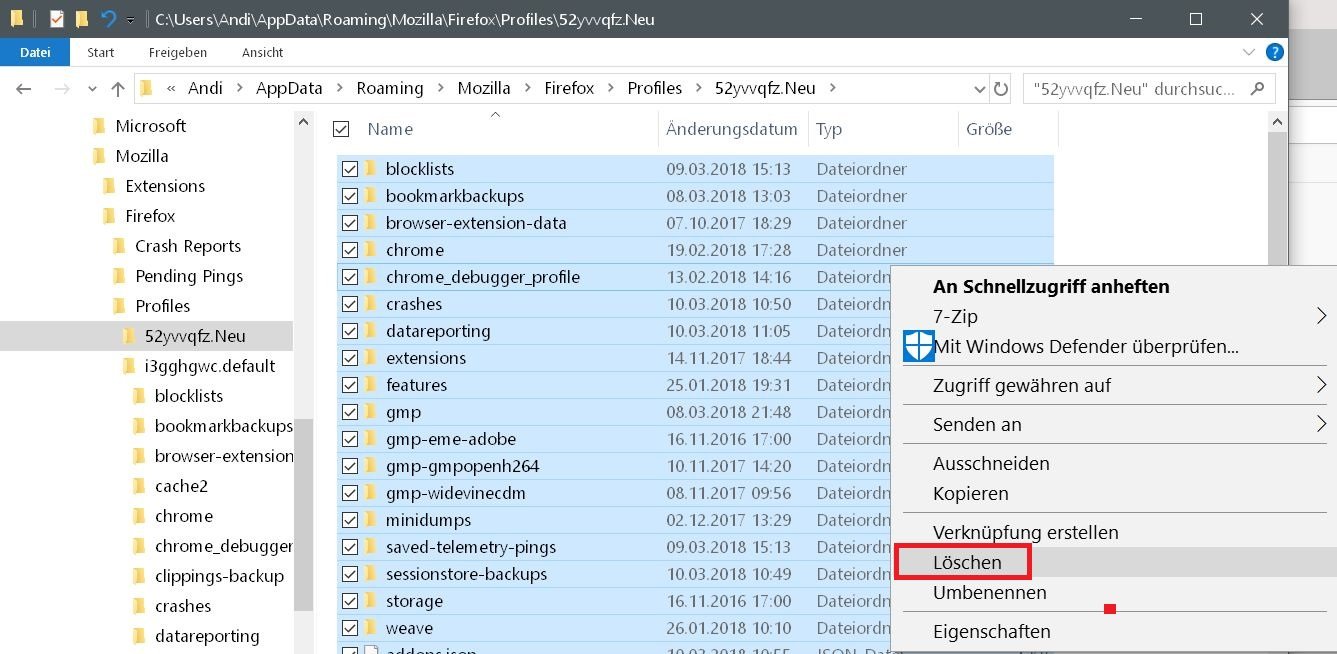Screen dimensions: 1337x654
Task: Uncheck the browser-extension-data checkbox
Action: pyautogui.click(x=349, y=223)
